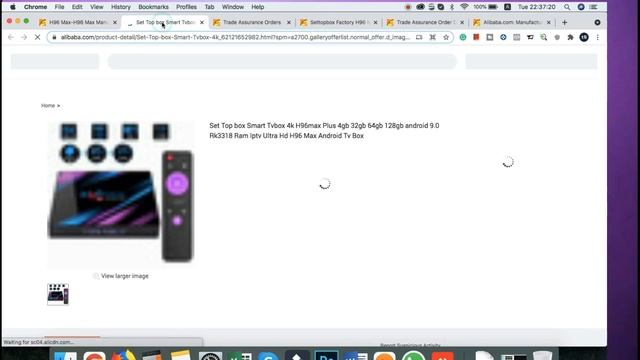The height and width of the screenshot is (360, 640).
Task: Click 'View larger image' link
Action: click(x=124, y=276)
